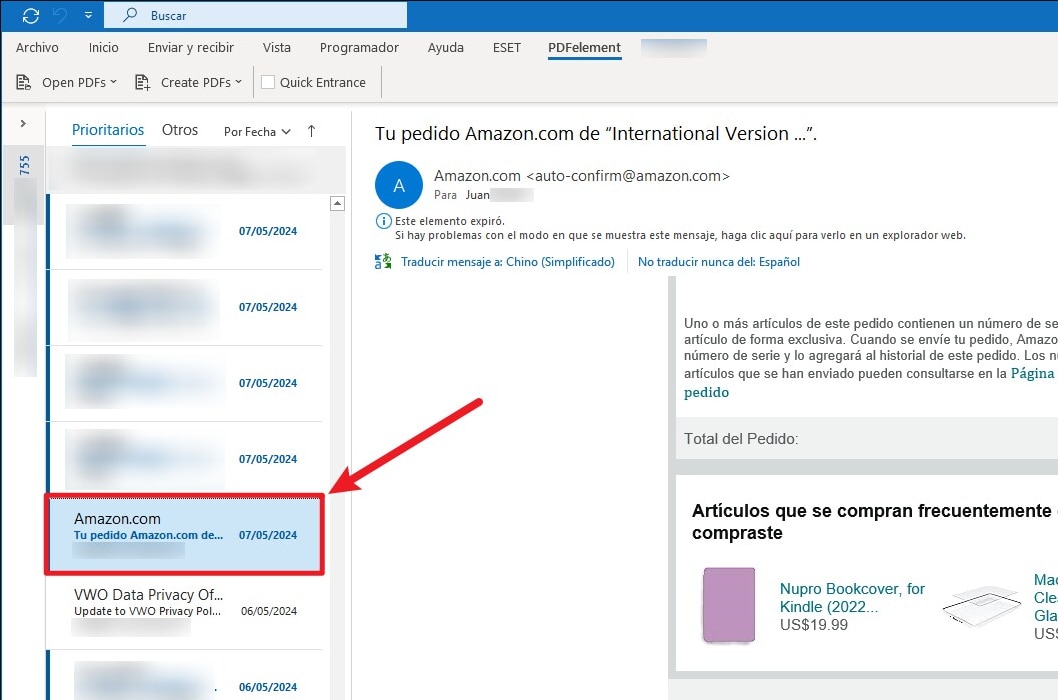This screenshot has width=1058, height=700.
Task: Click the 755 inbox count in collapsed pane
Action: 24,165
